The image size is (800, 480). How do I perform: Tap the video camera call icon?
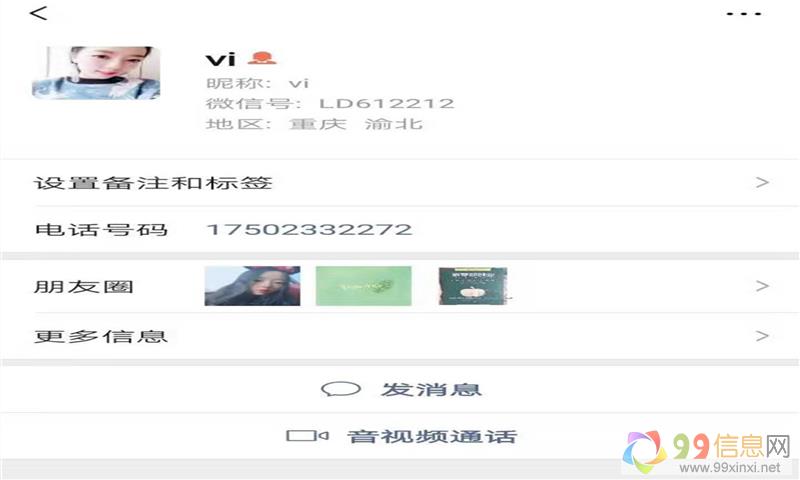pos(307,436)
